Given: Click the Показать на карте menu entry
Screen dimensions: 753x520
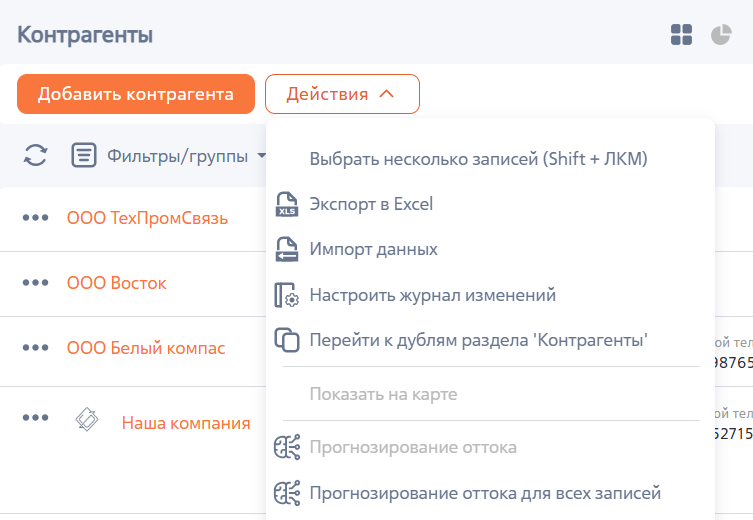Looking at the screenshot, I should point(383,394).
